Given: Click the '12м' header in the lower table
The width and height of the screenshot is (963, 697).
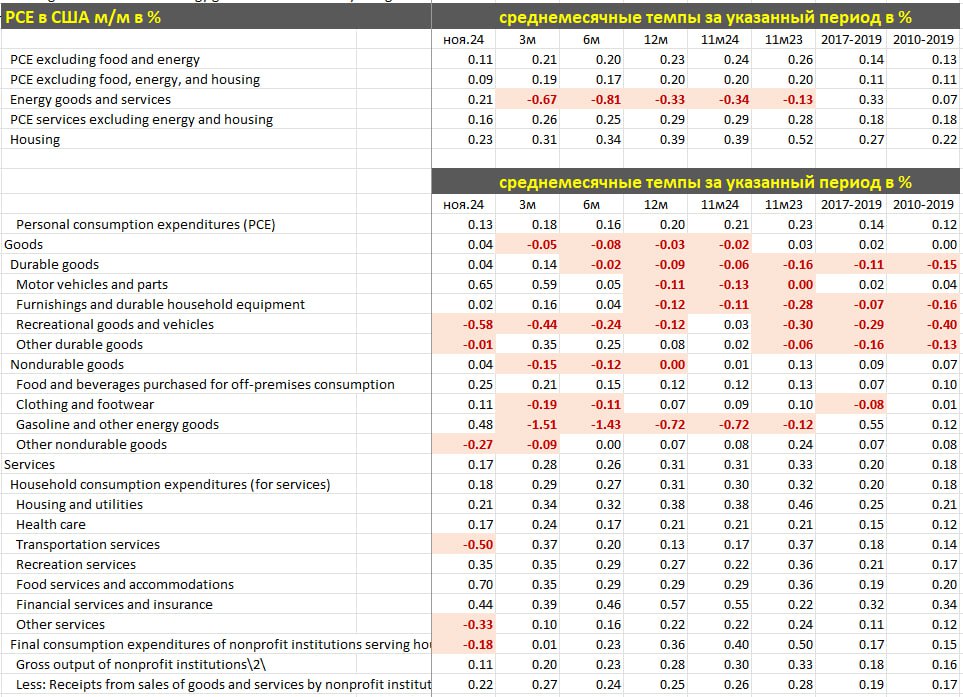Looking at the screenshot, I should click(655, 204).
